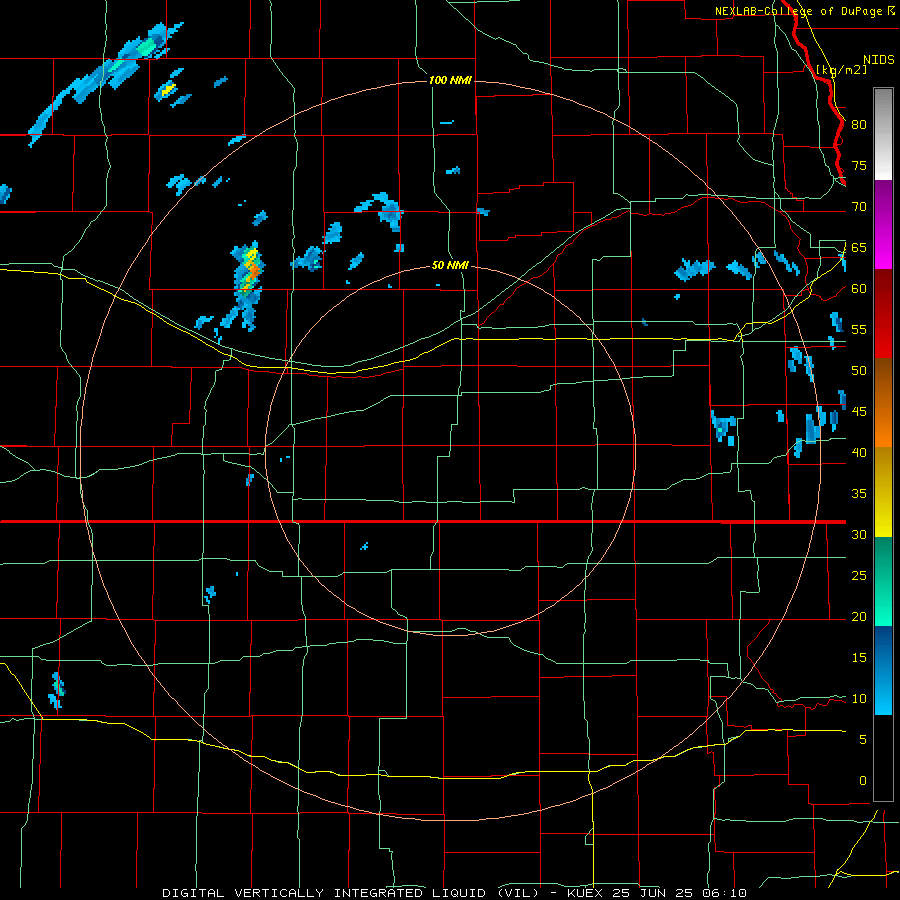Click the 25 value on the VIL scale
Image resolution: width=900 pixels, height=900 pixels.
859,576
